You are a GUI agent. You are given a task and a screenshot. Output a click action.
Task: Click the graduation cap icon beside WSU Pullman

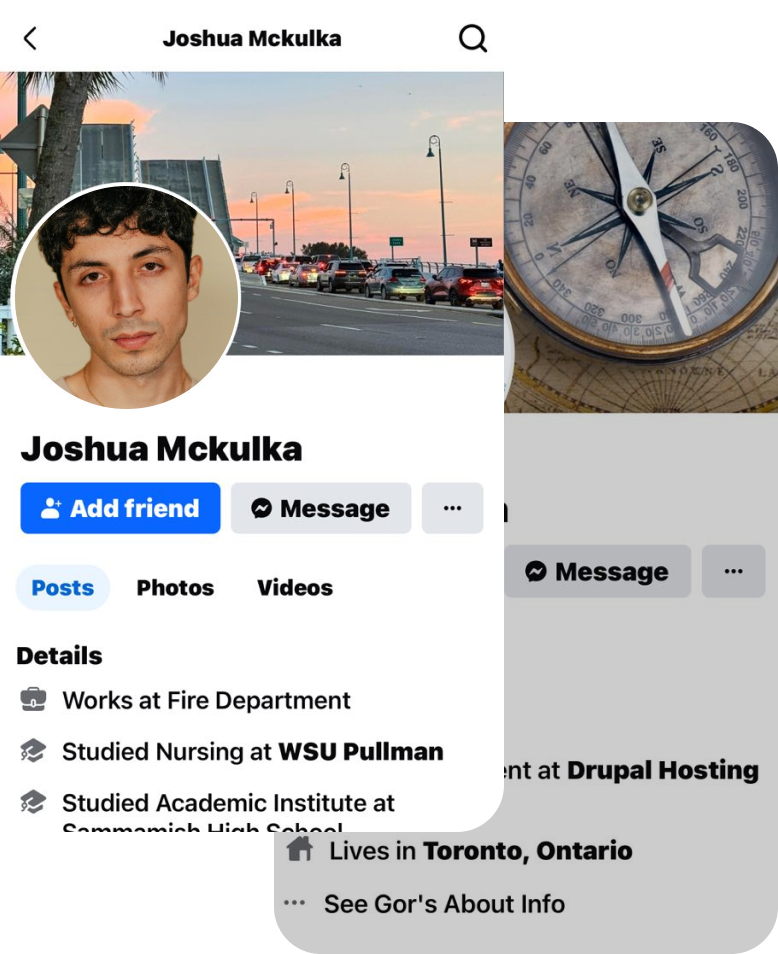(x=33, y=751)
